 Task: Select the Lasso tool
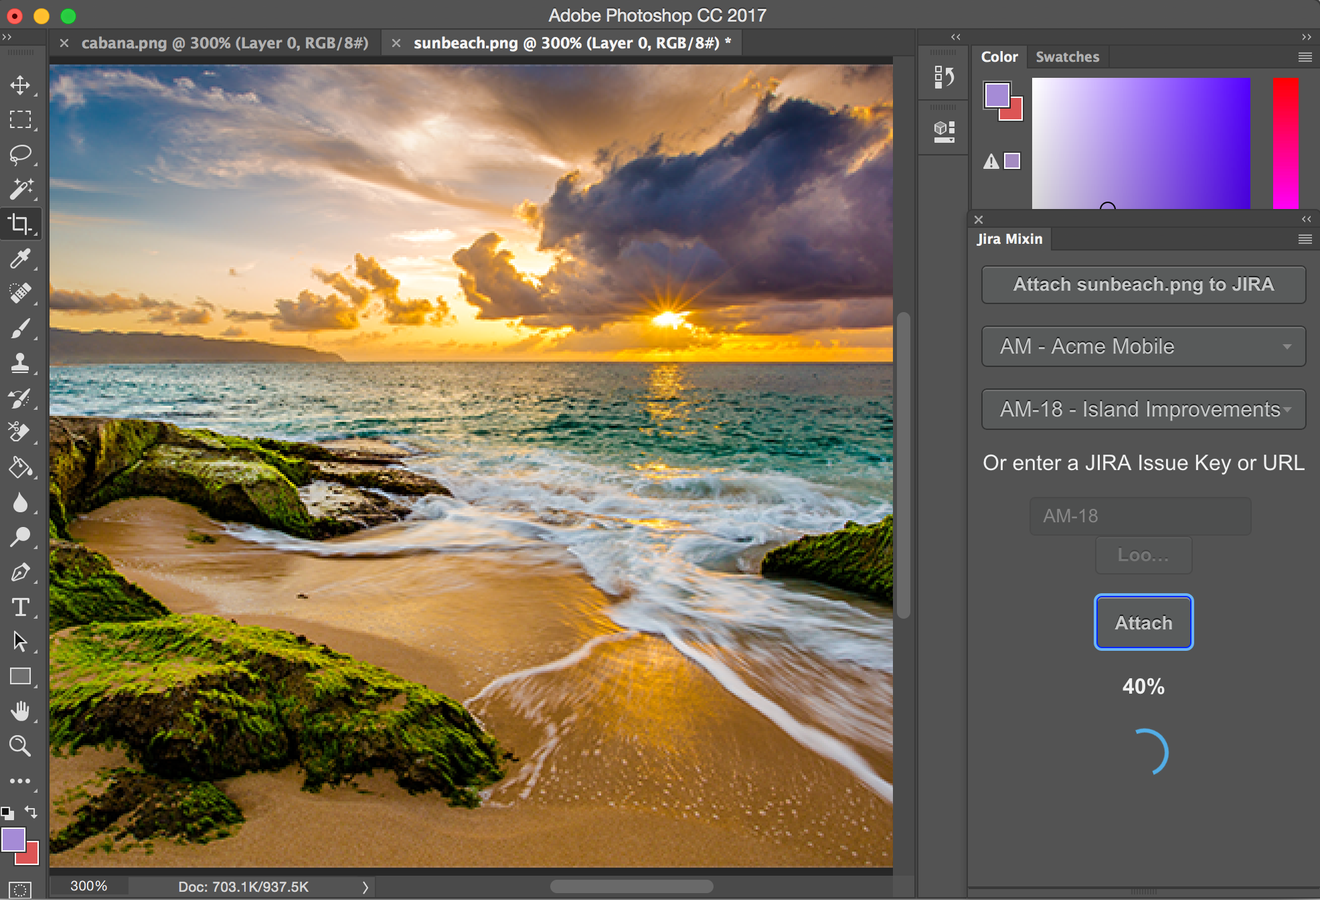click(20, 155)
